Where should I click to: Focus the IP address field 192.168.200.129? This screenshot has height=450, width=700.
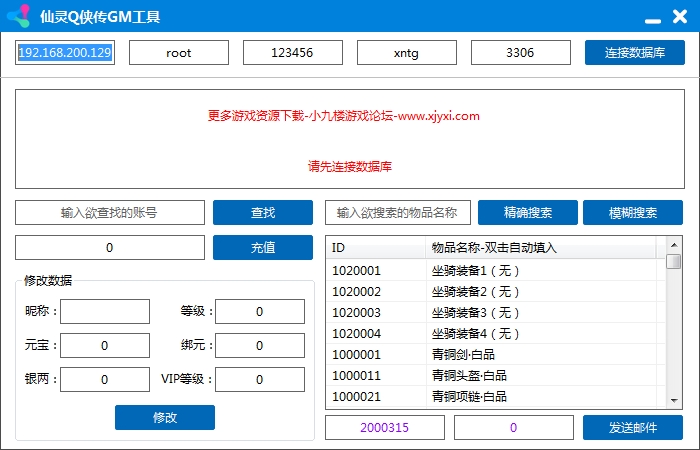point(65,52)
